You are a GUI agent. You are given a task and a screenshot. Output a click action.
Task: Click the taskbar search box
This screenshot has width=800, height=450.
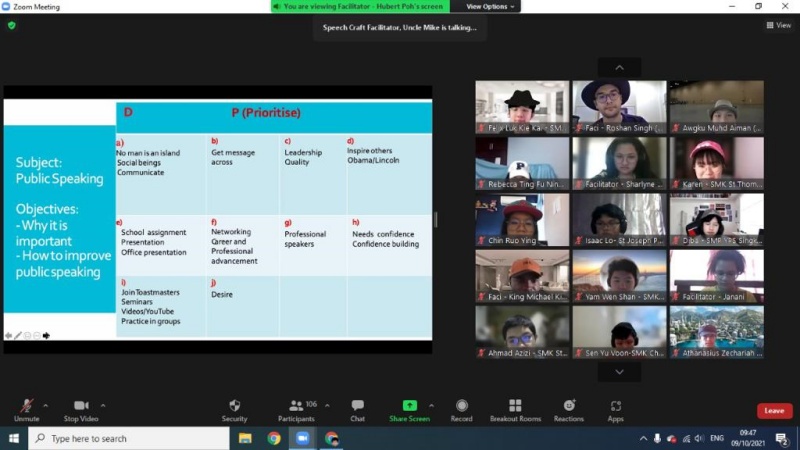[129, 438]
